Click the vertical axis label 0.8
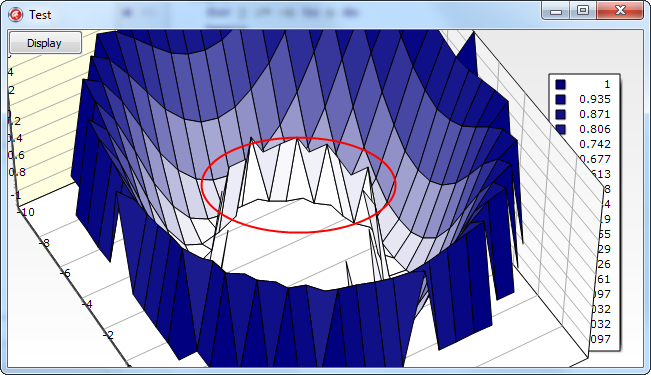Screen dimensions: 651x375 pyautogui.click(x=17, y=172)
